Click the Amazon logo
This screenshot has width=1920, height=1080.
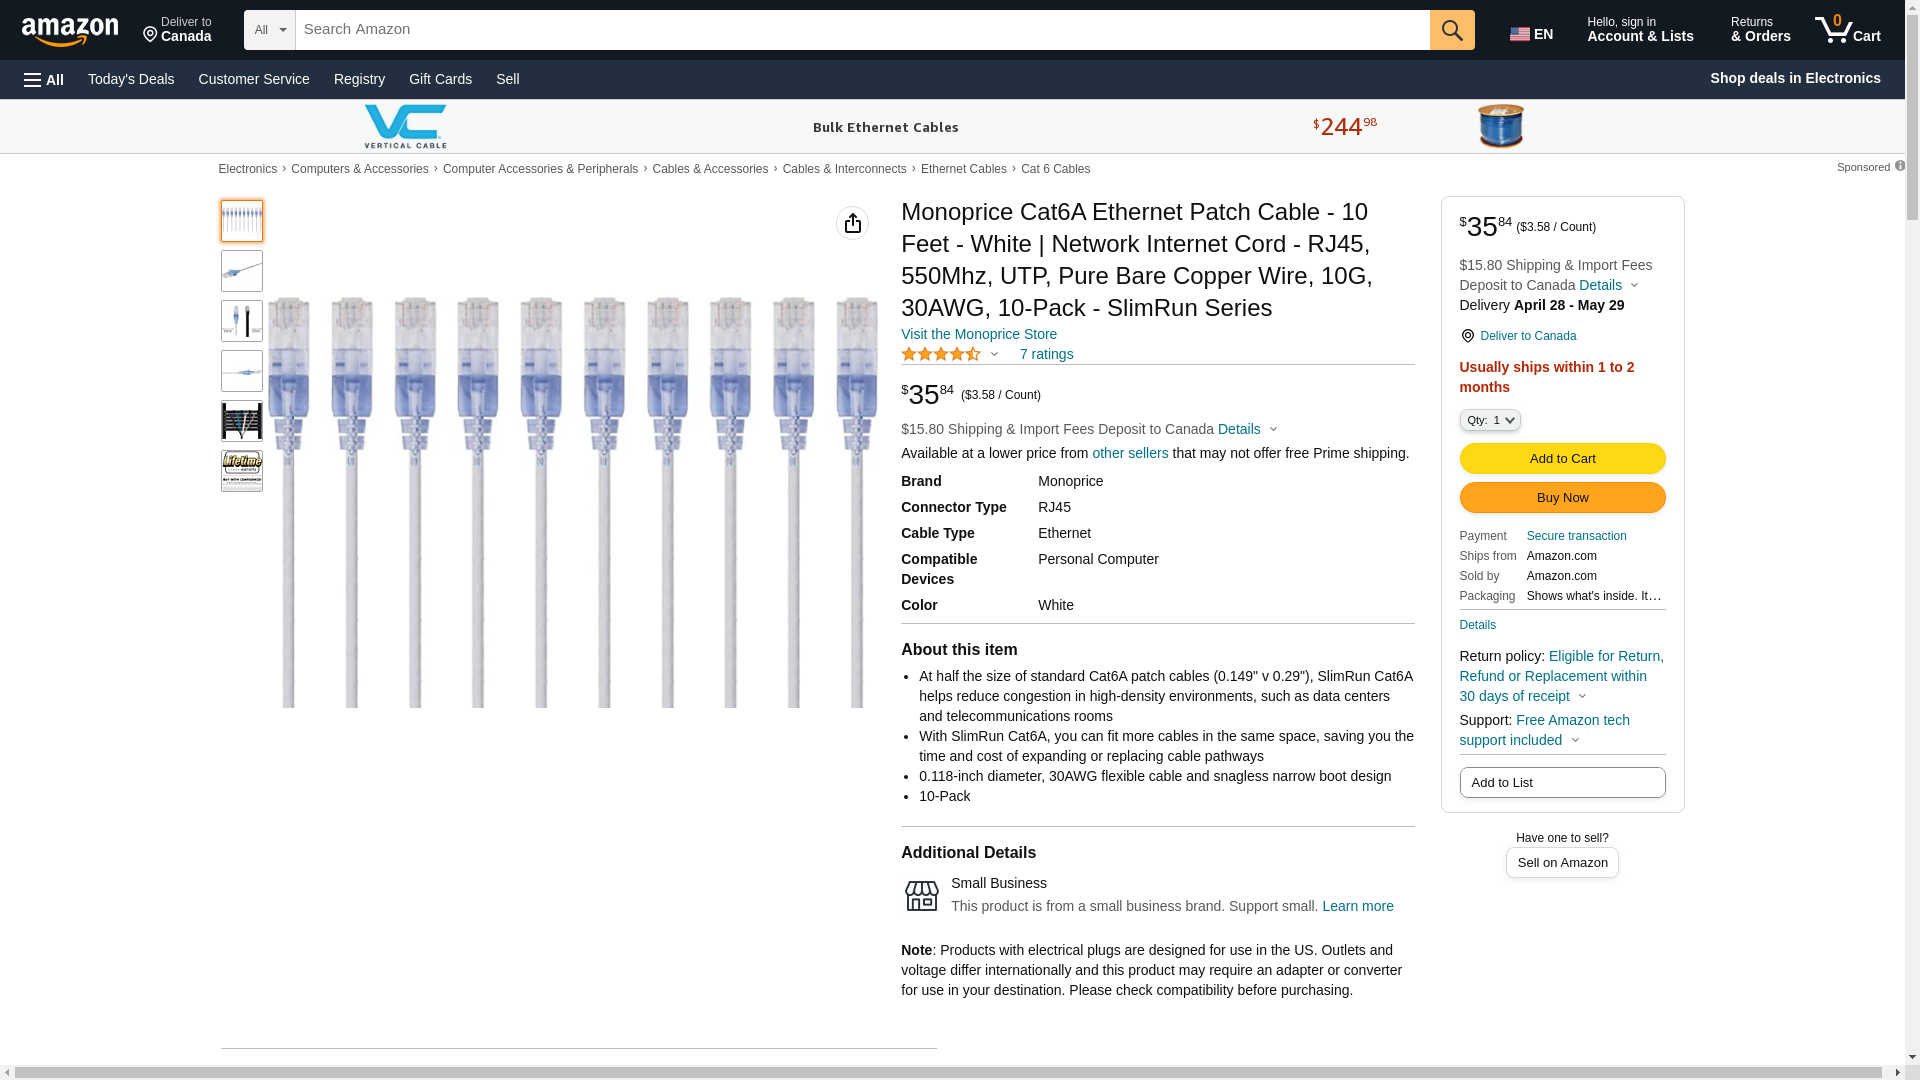click(70, 31)
